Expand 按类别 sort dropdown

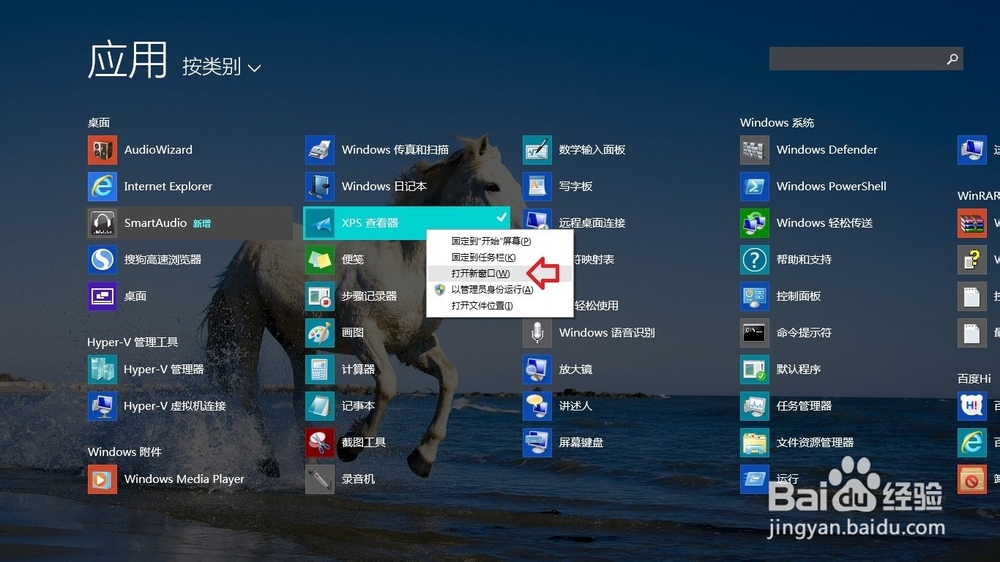221,66
